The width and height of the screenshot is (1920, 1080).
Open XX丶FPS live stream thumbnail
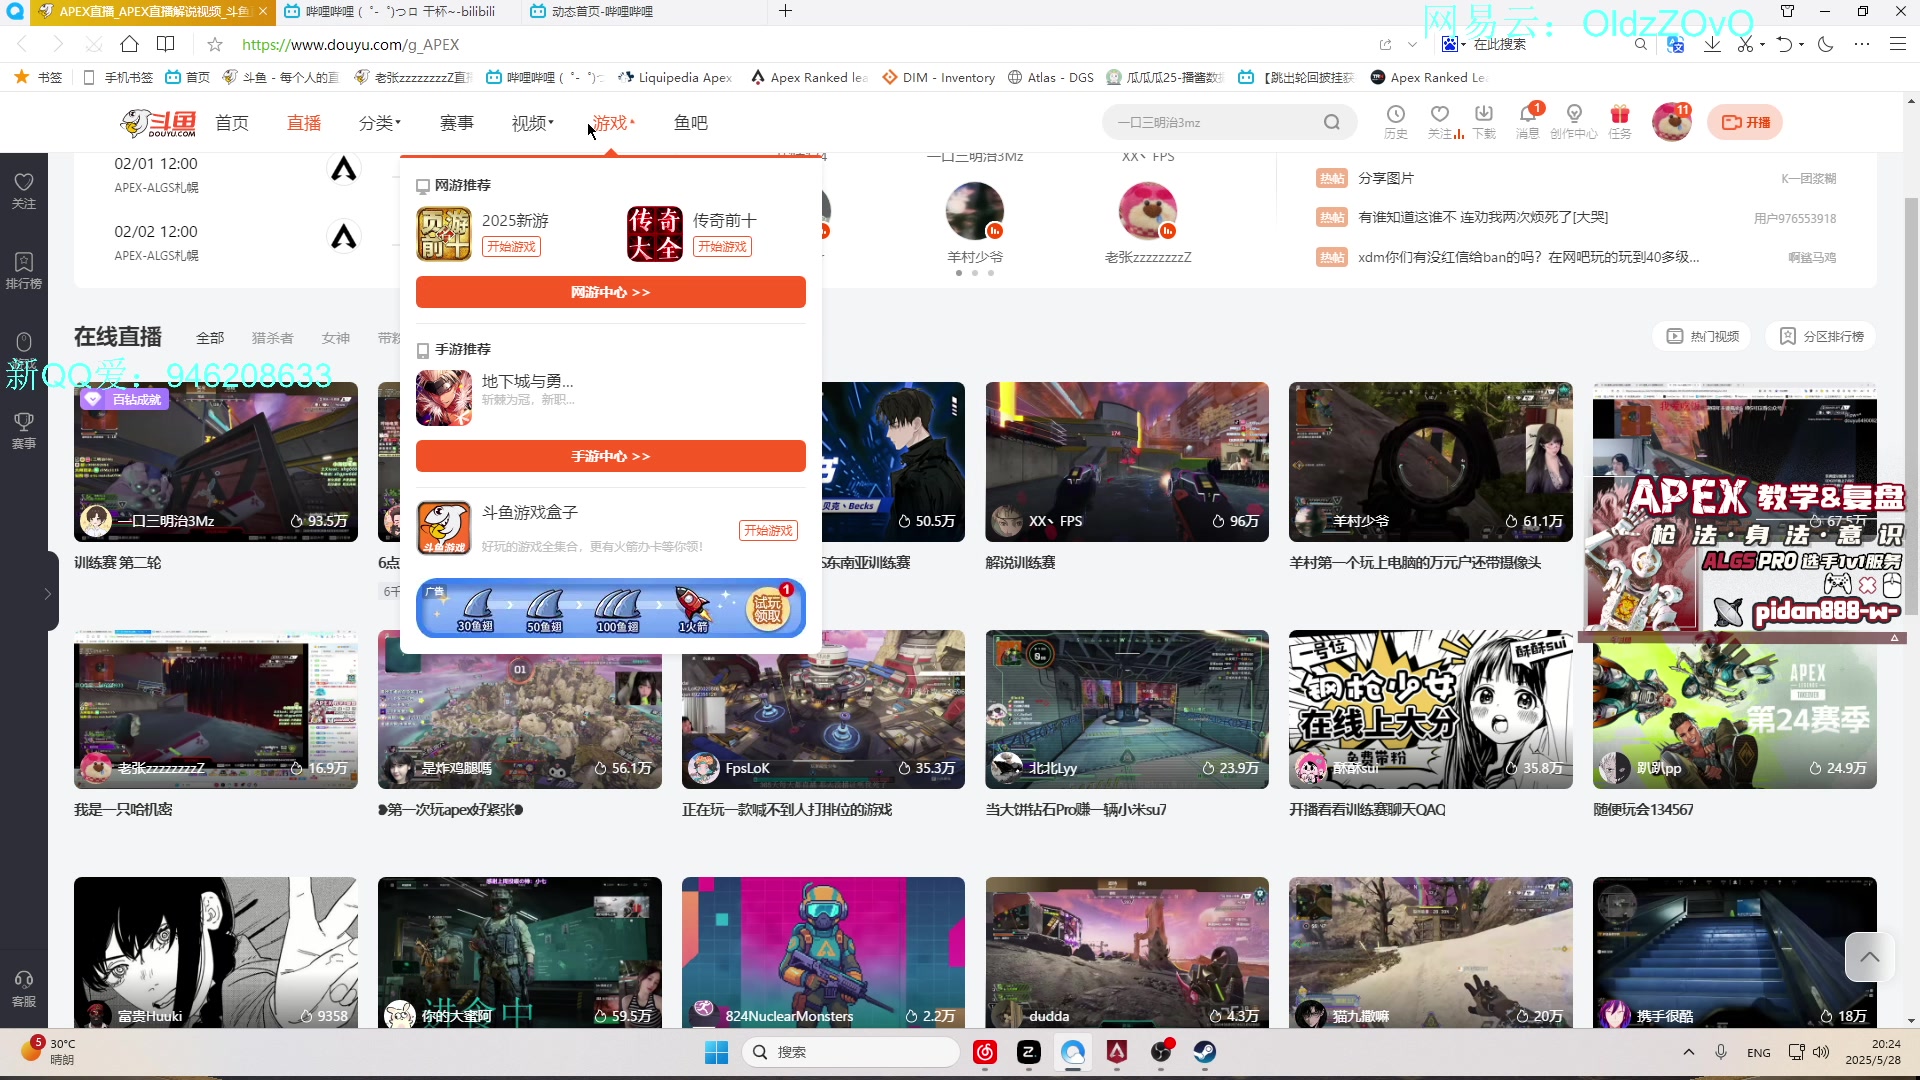[x=1127, y=462]
